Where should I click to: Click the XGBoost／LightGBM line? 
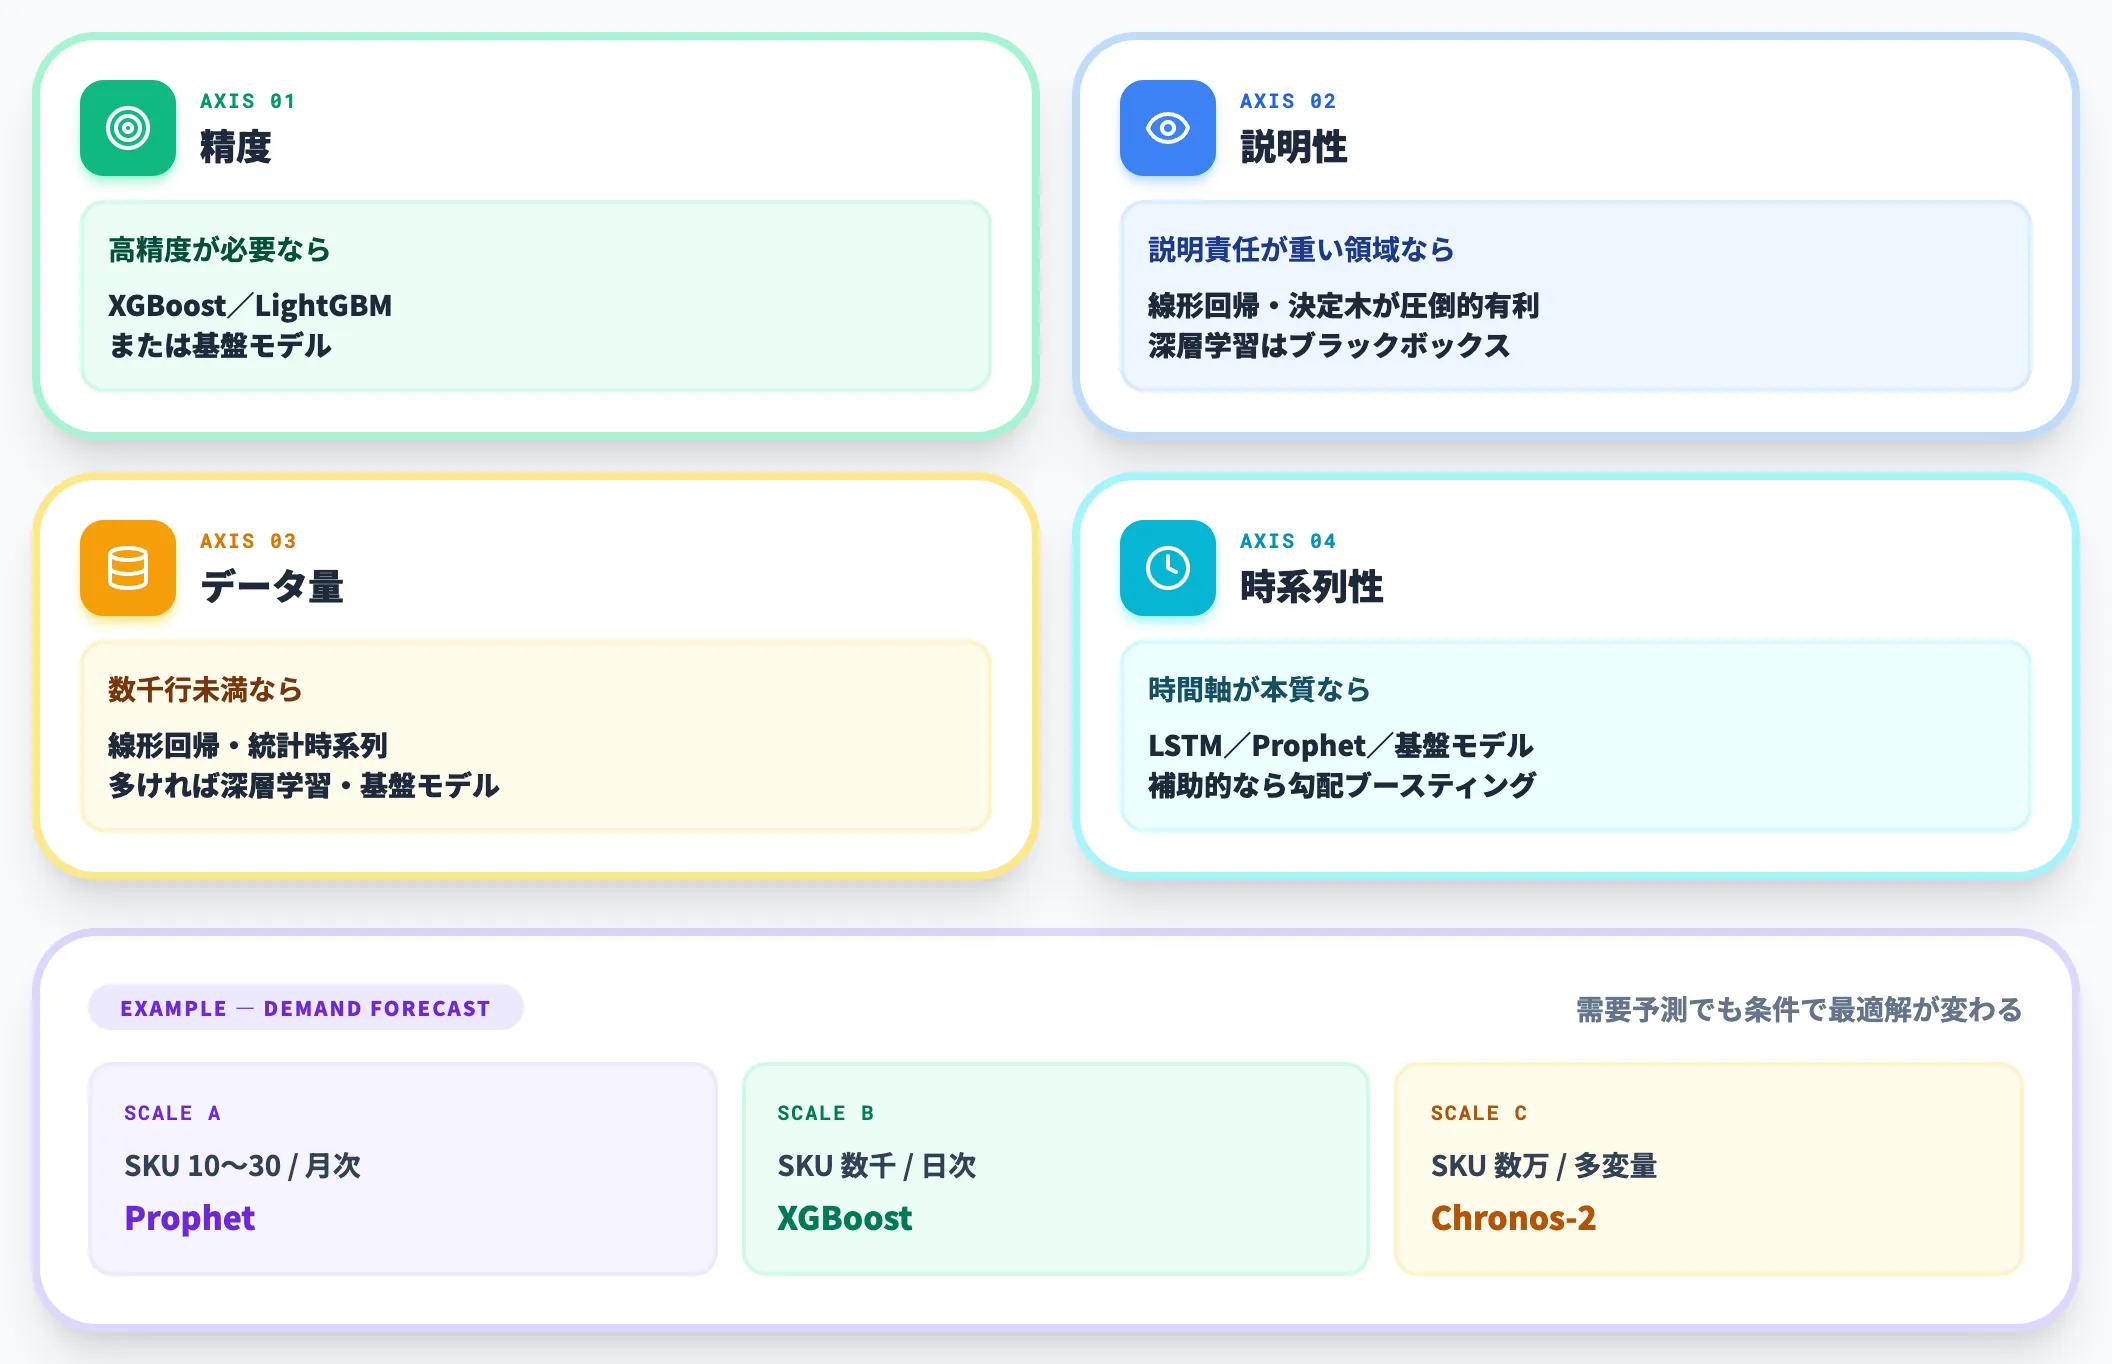[x=250, y=305]
